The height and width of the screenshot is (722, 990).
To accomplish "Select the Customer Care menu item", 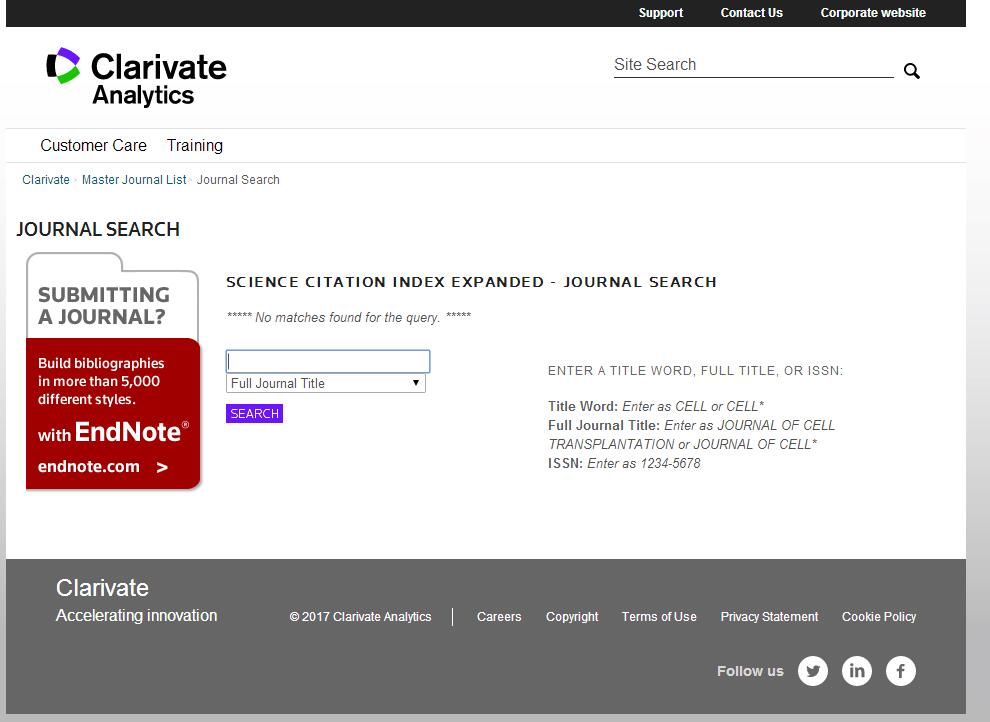I will pyautogui.click(x=93, y=145).
